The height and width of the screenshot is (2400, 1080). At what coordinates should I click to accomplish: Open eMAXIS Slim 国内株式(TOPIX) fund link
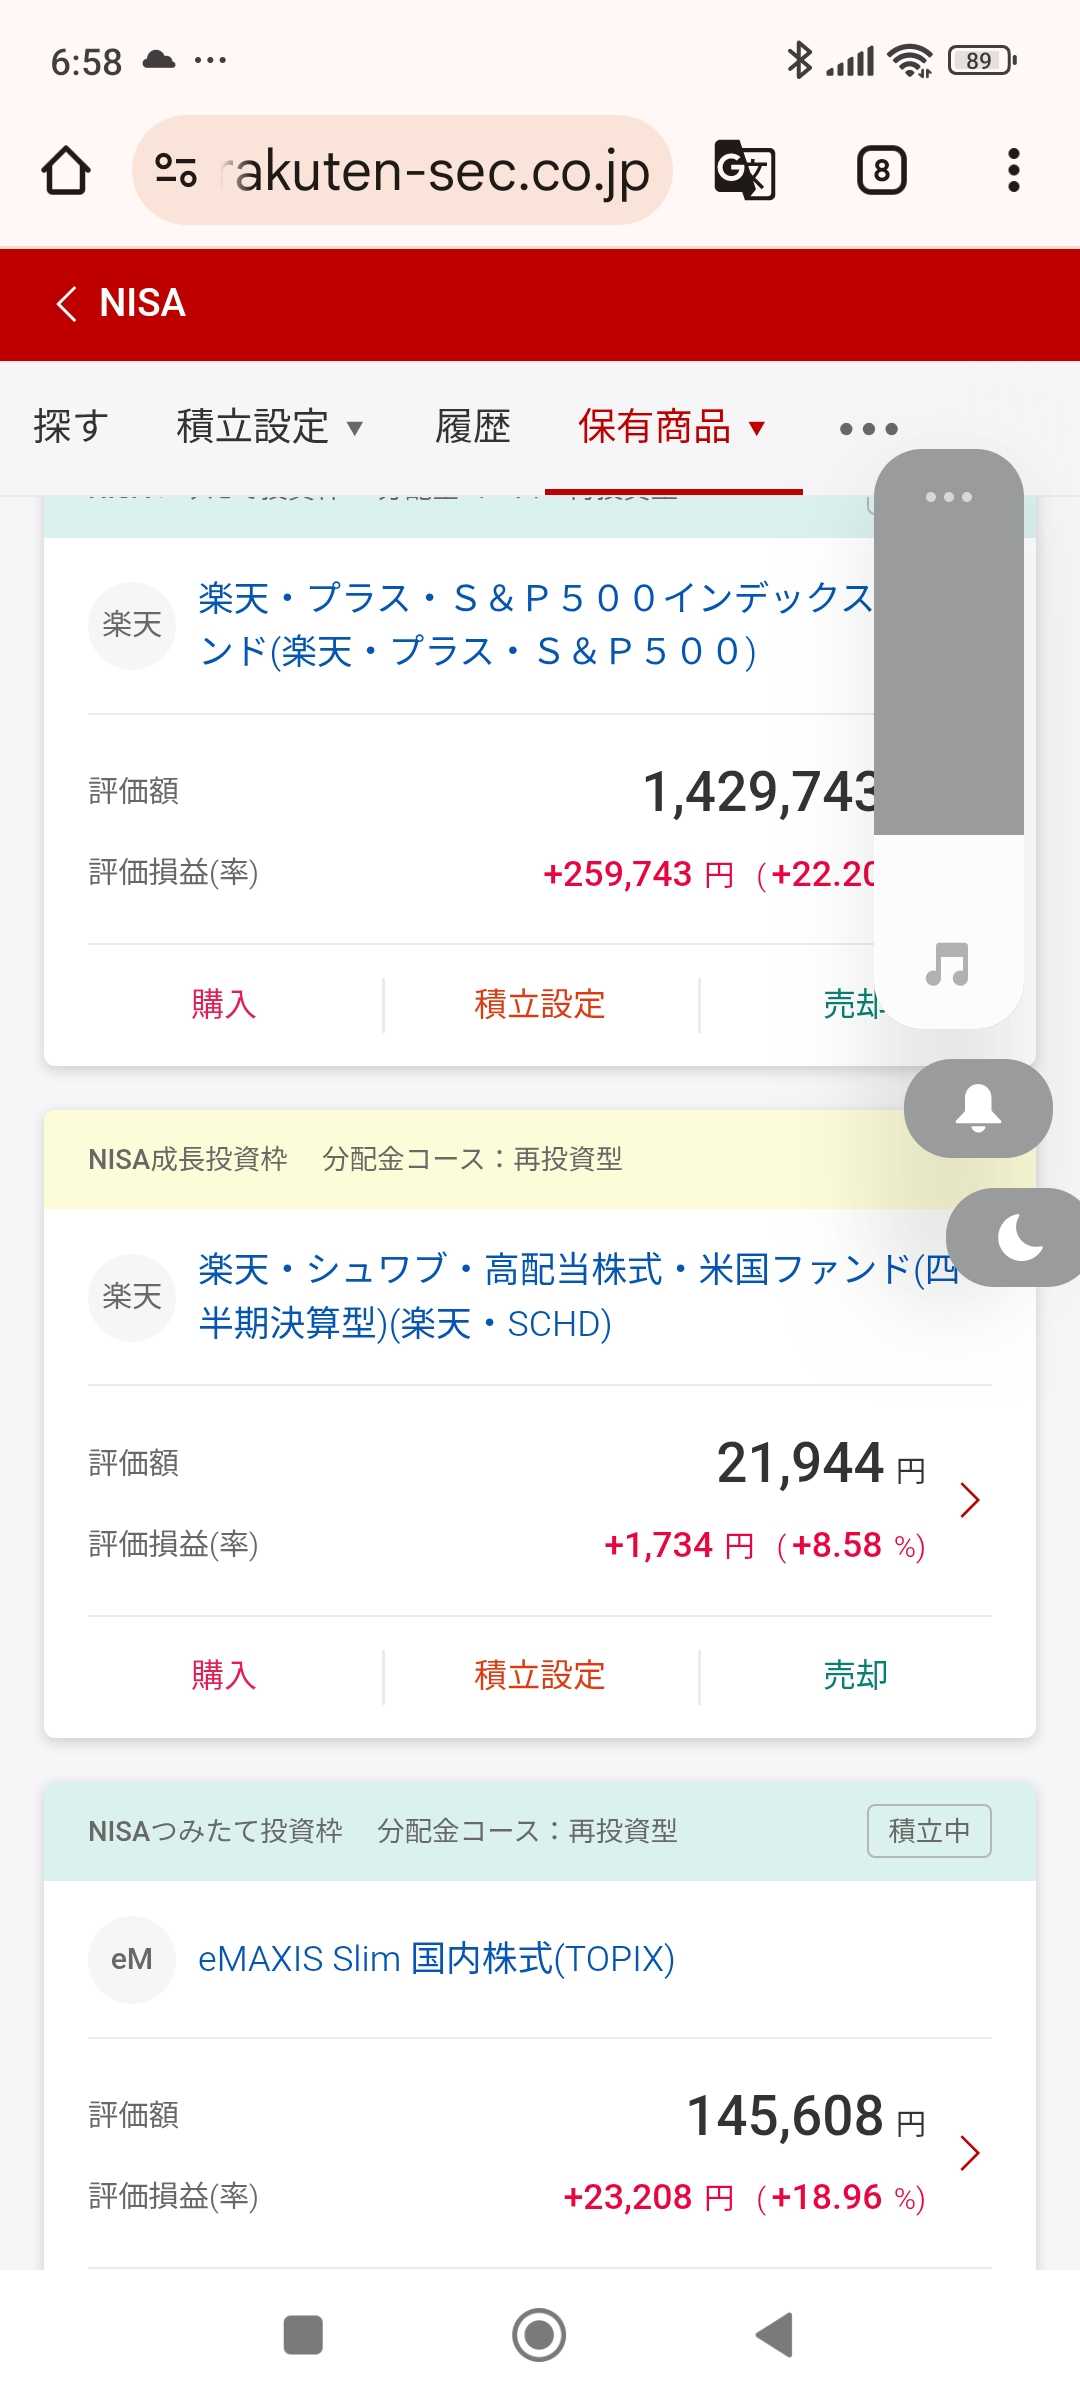tap(436, 1959)
